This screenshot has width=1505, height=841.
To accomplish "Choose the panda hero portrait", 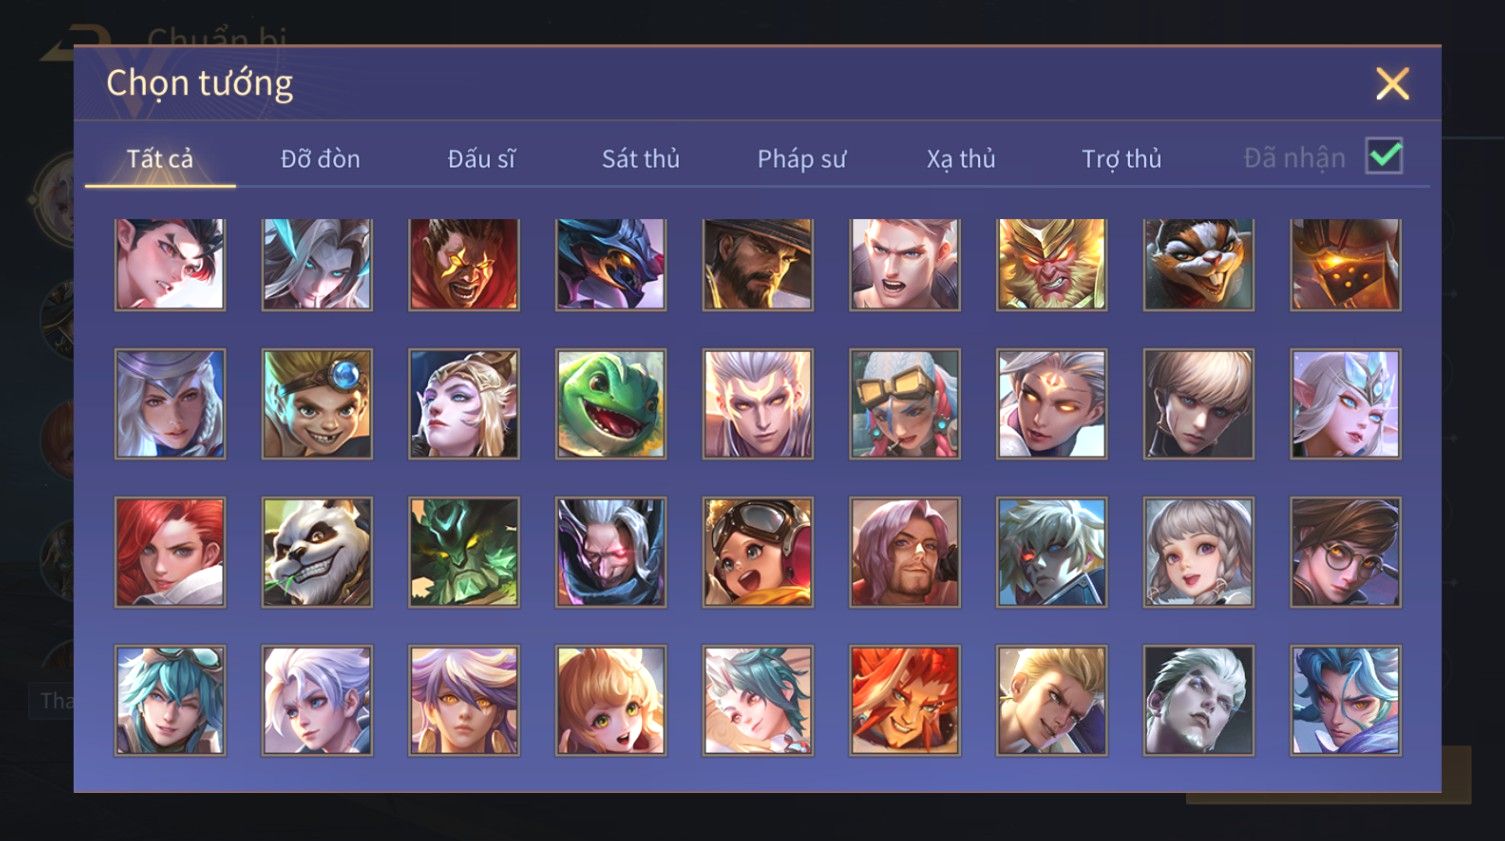I will point(317,552).
